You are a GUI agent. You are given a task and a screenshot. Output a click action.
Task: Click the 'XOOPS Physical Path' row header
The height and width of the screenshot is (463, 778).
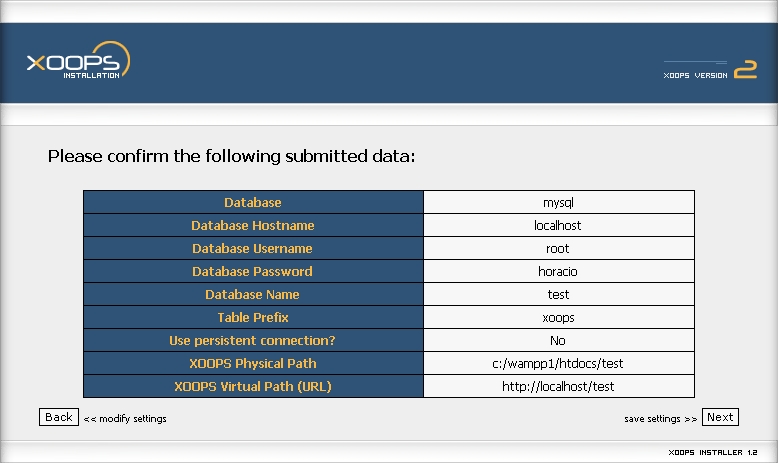(x=253, y=363)
